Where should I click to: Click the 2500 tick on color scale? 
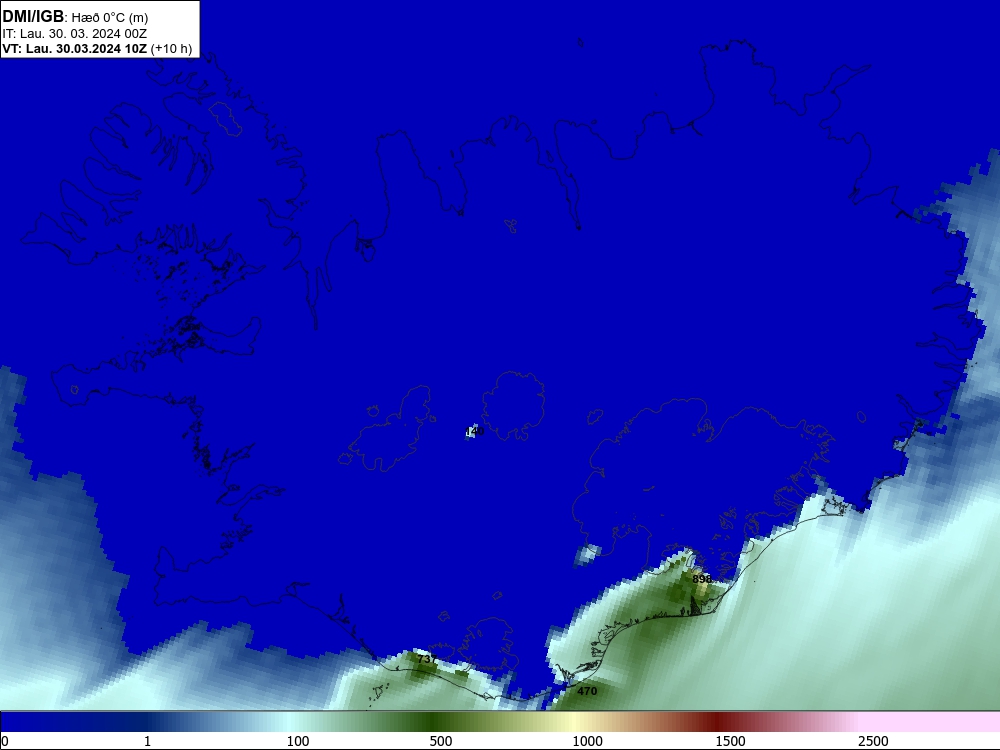coord(873,741)
